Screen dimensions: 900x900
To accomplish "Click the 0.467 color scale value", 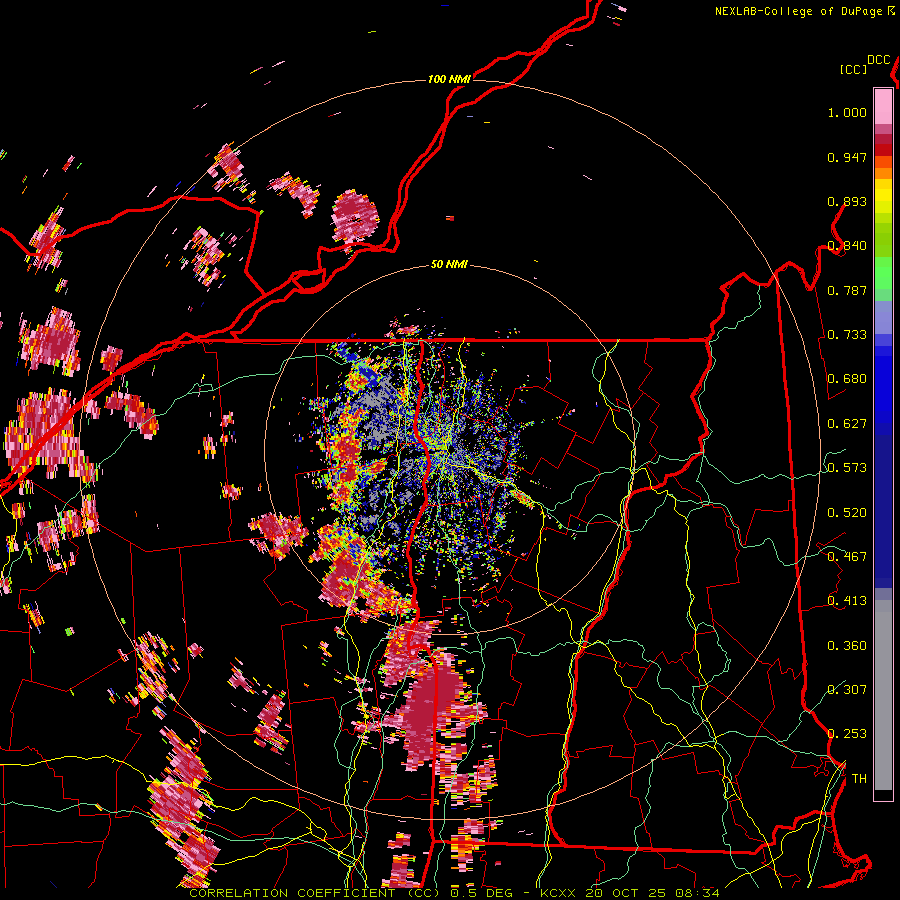I will 847,557.
